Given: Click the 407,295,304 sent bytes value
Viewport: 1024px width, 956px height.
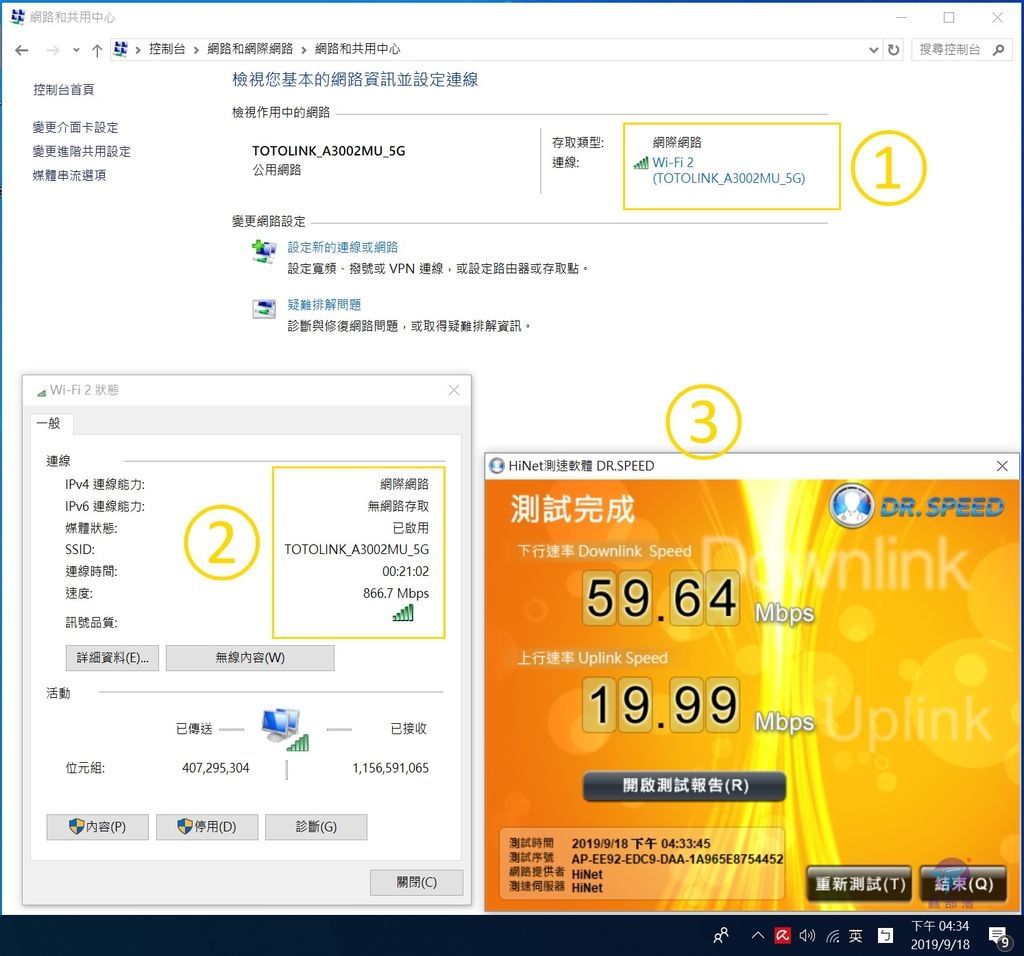Looking at the screenshot, I should 216,768.
